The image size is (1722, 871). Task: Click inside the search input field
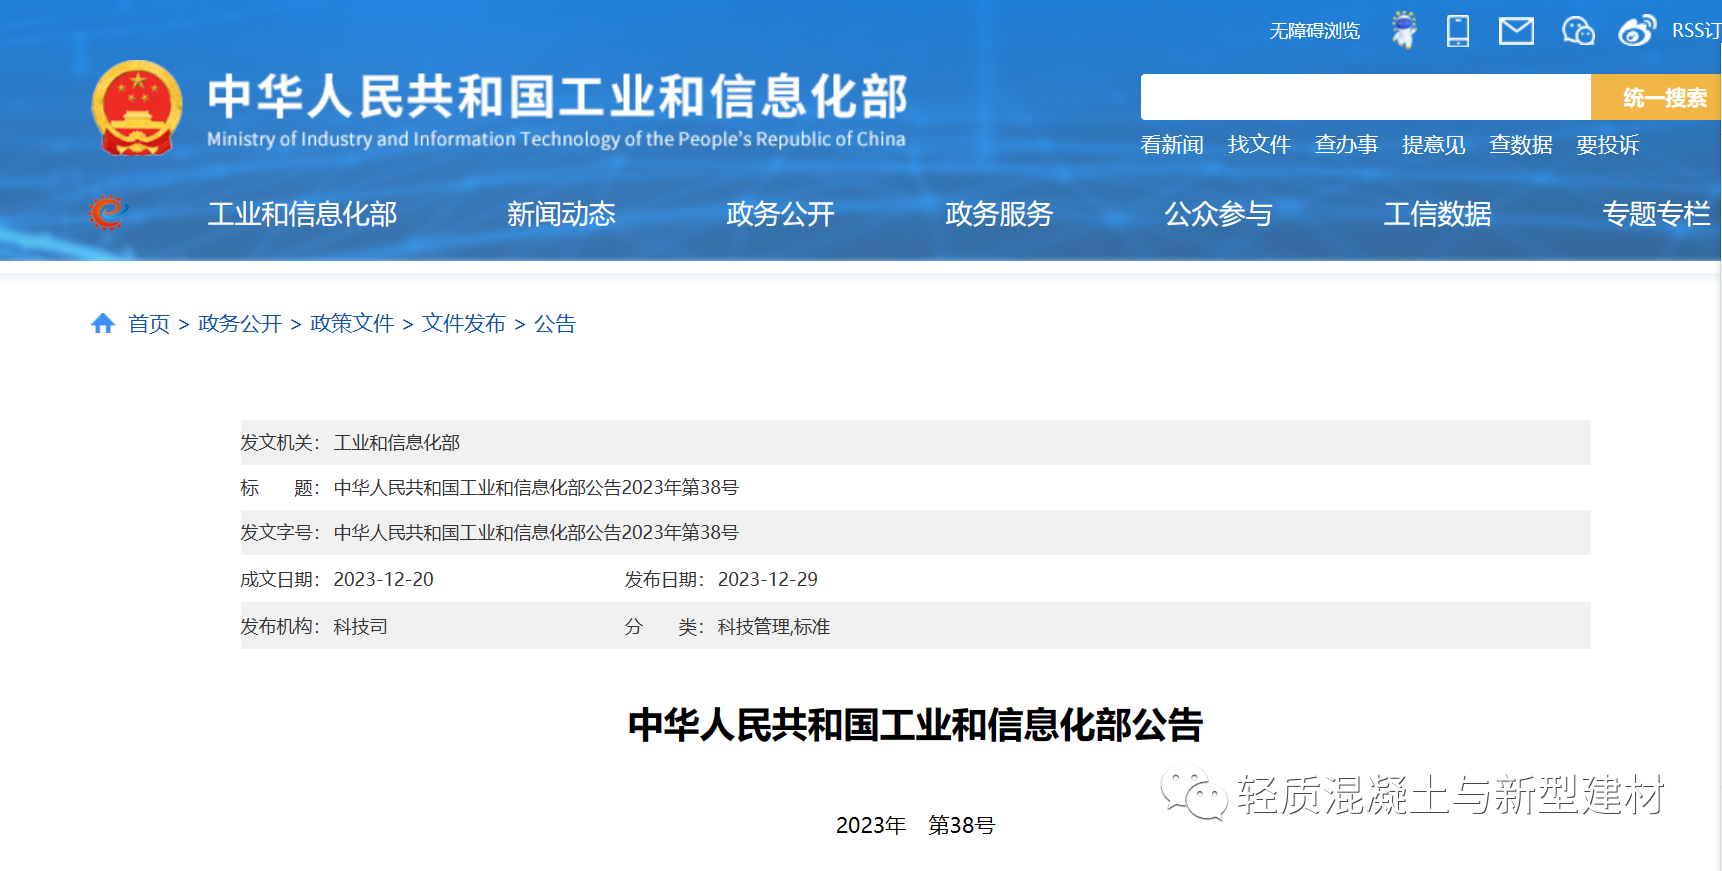[1365, 97]
